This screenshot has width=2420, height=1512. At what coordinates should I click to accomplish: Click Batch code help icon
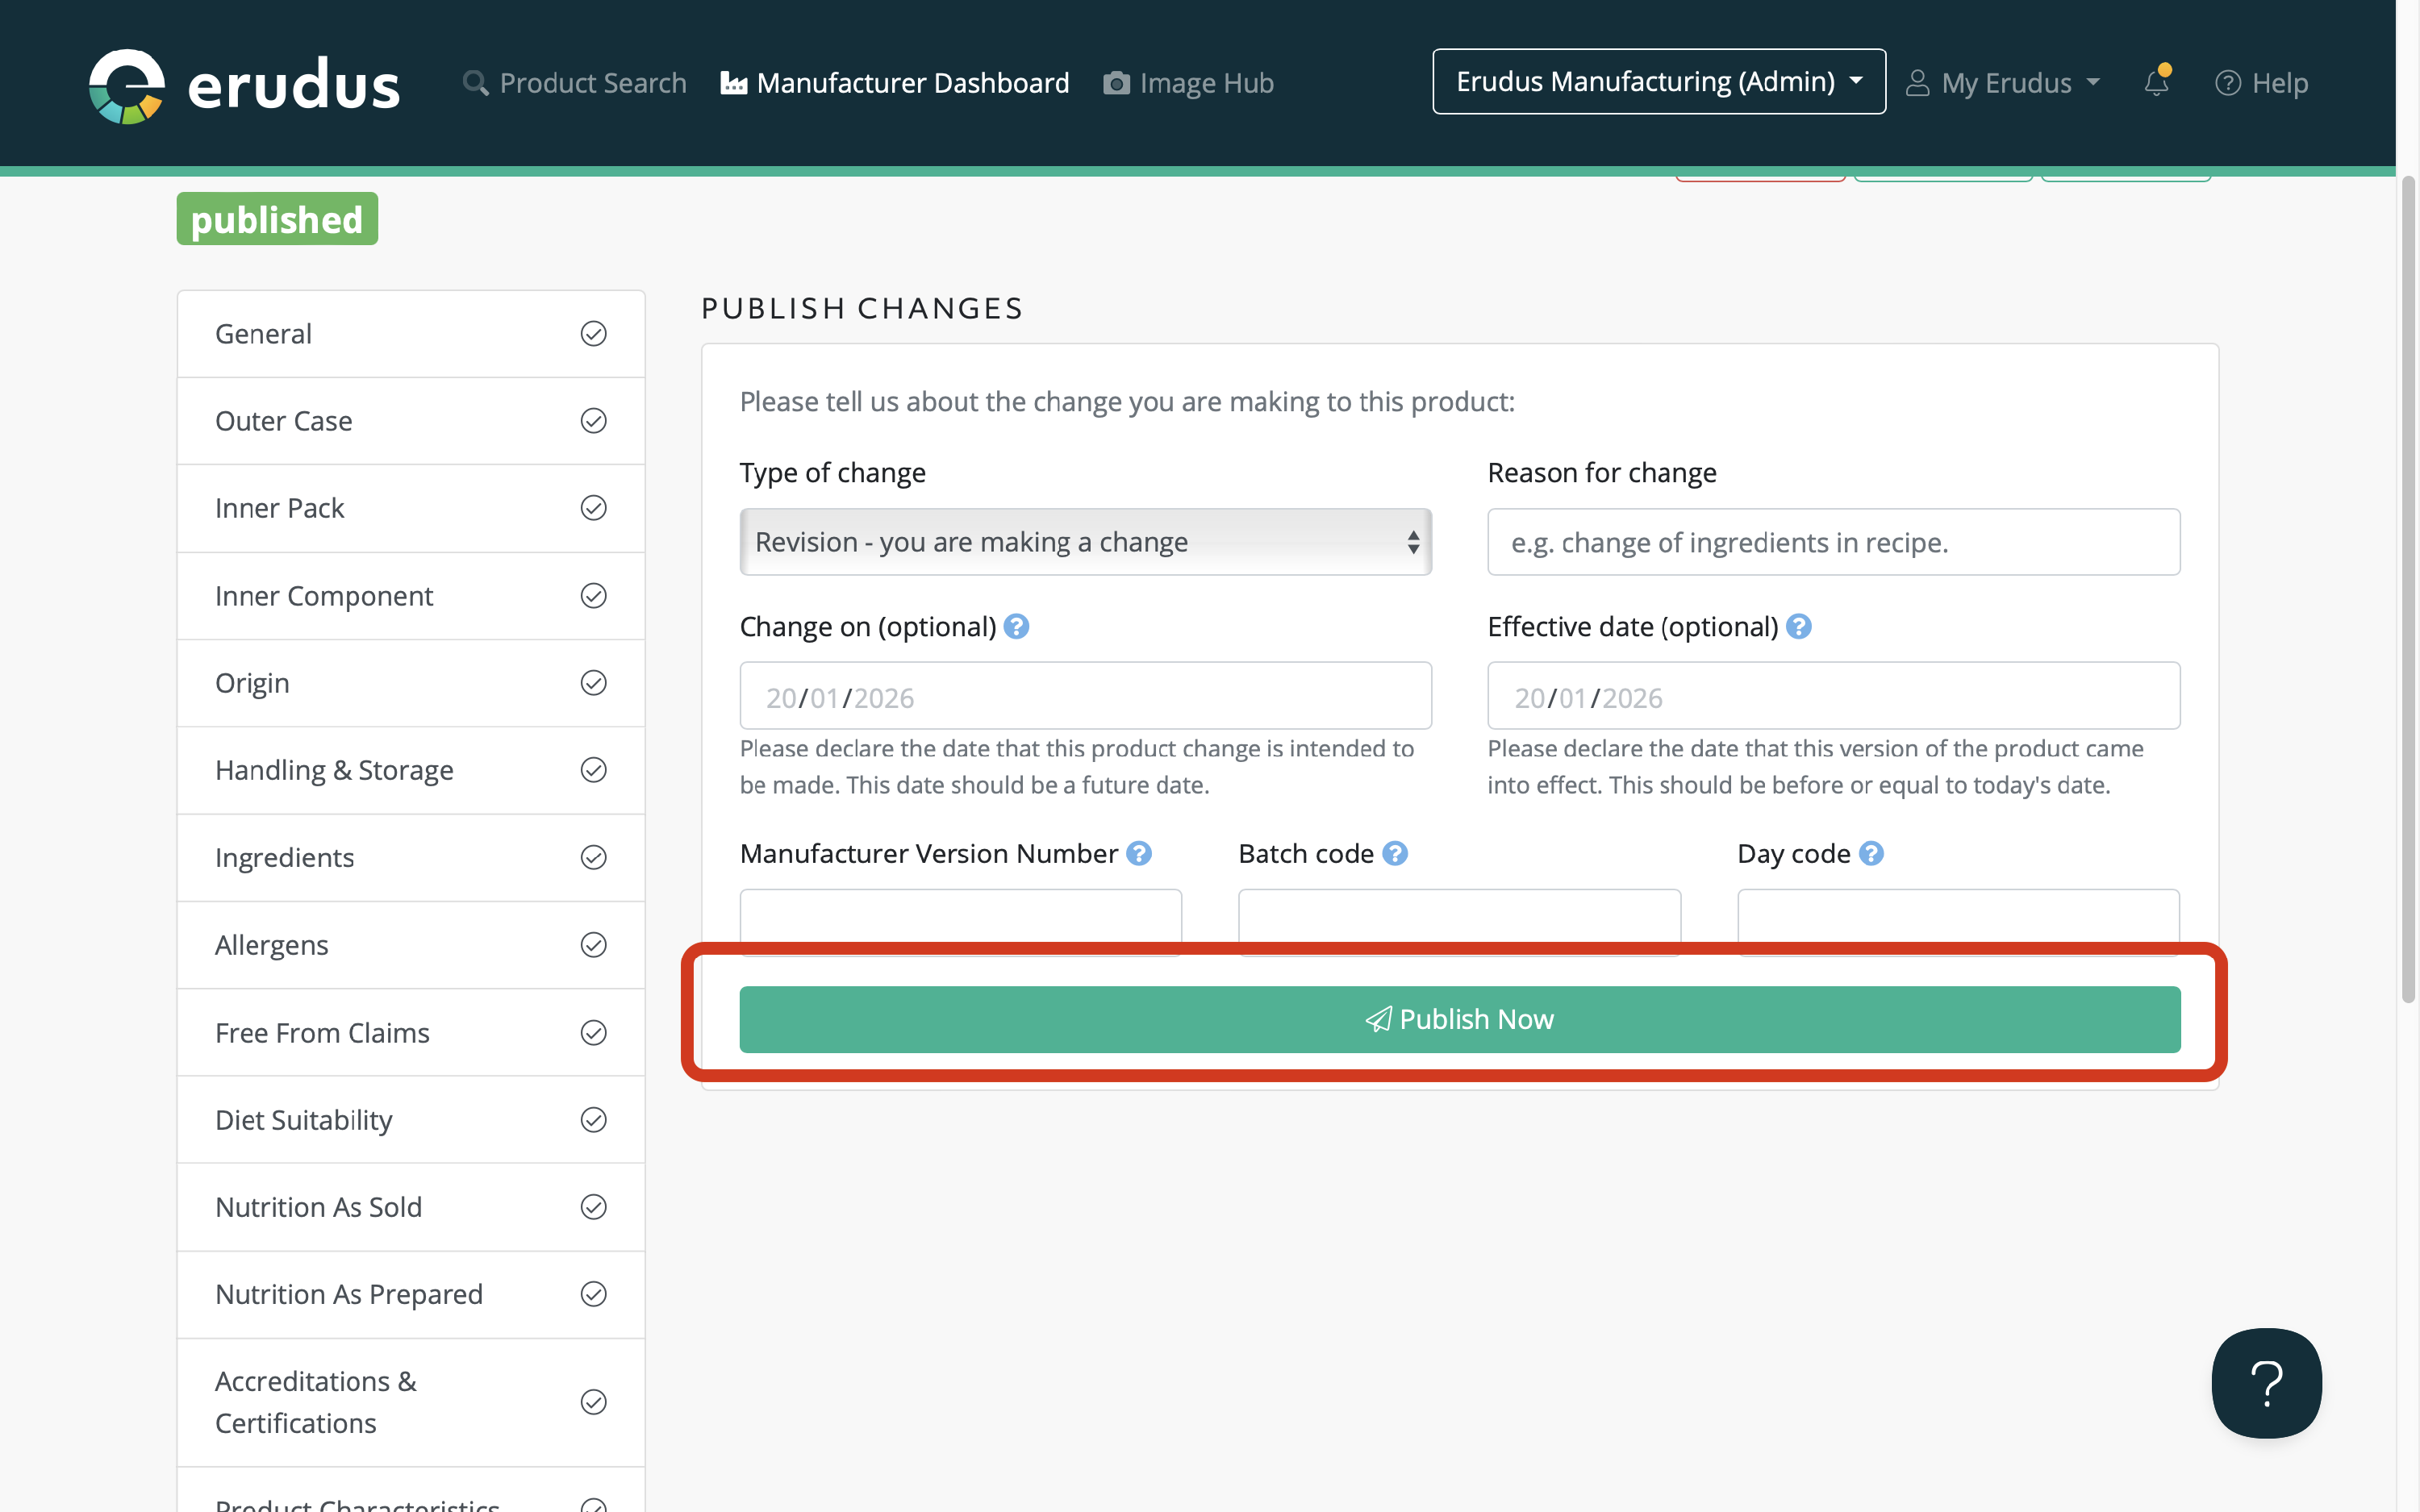pos(1394,853)
